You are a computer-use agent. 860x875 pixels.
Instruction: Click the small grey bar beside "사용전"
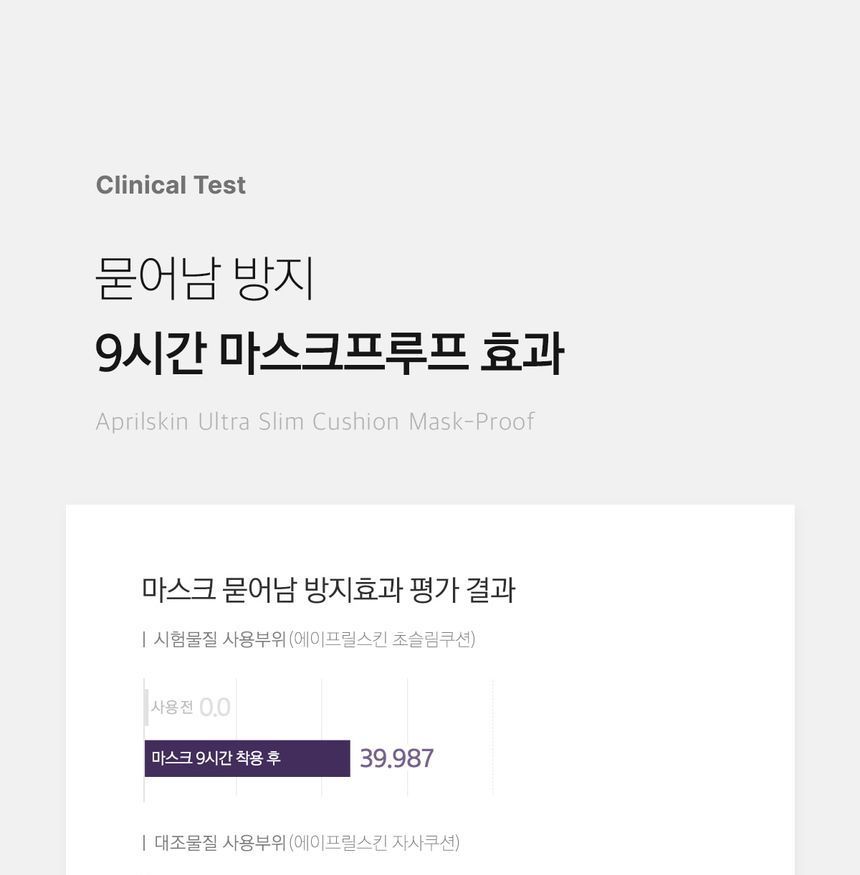(146, 707)
